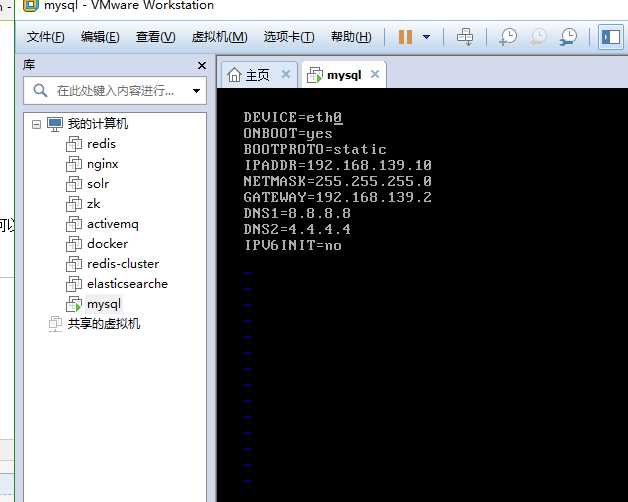
Task: Open the snapshot manager icon
Action: pyautogui.click(x=568, y=37)
